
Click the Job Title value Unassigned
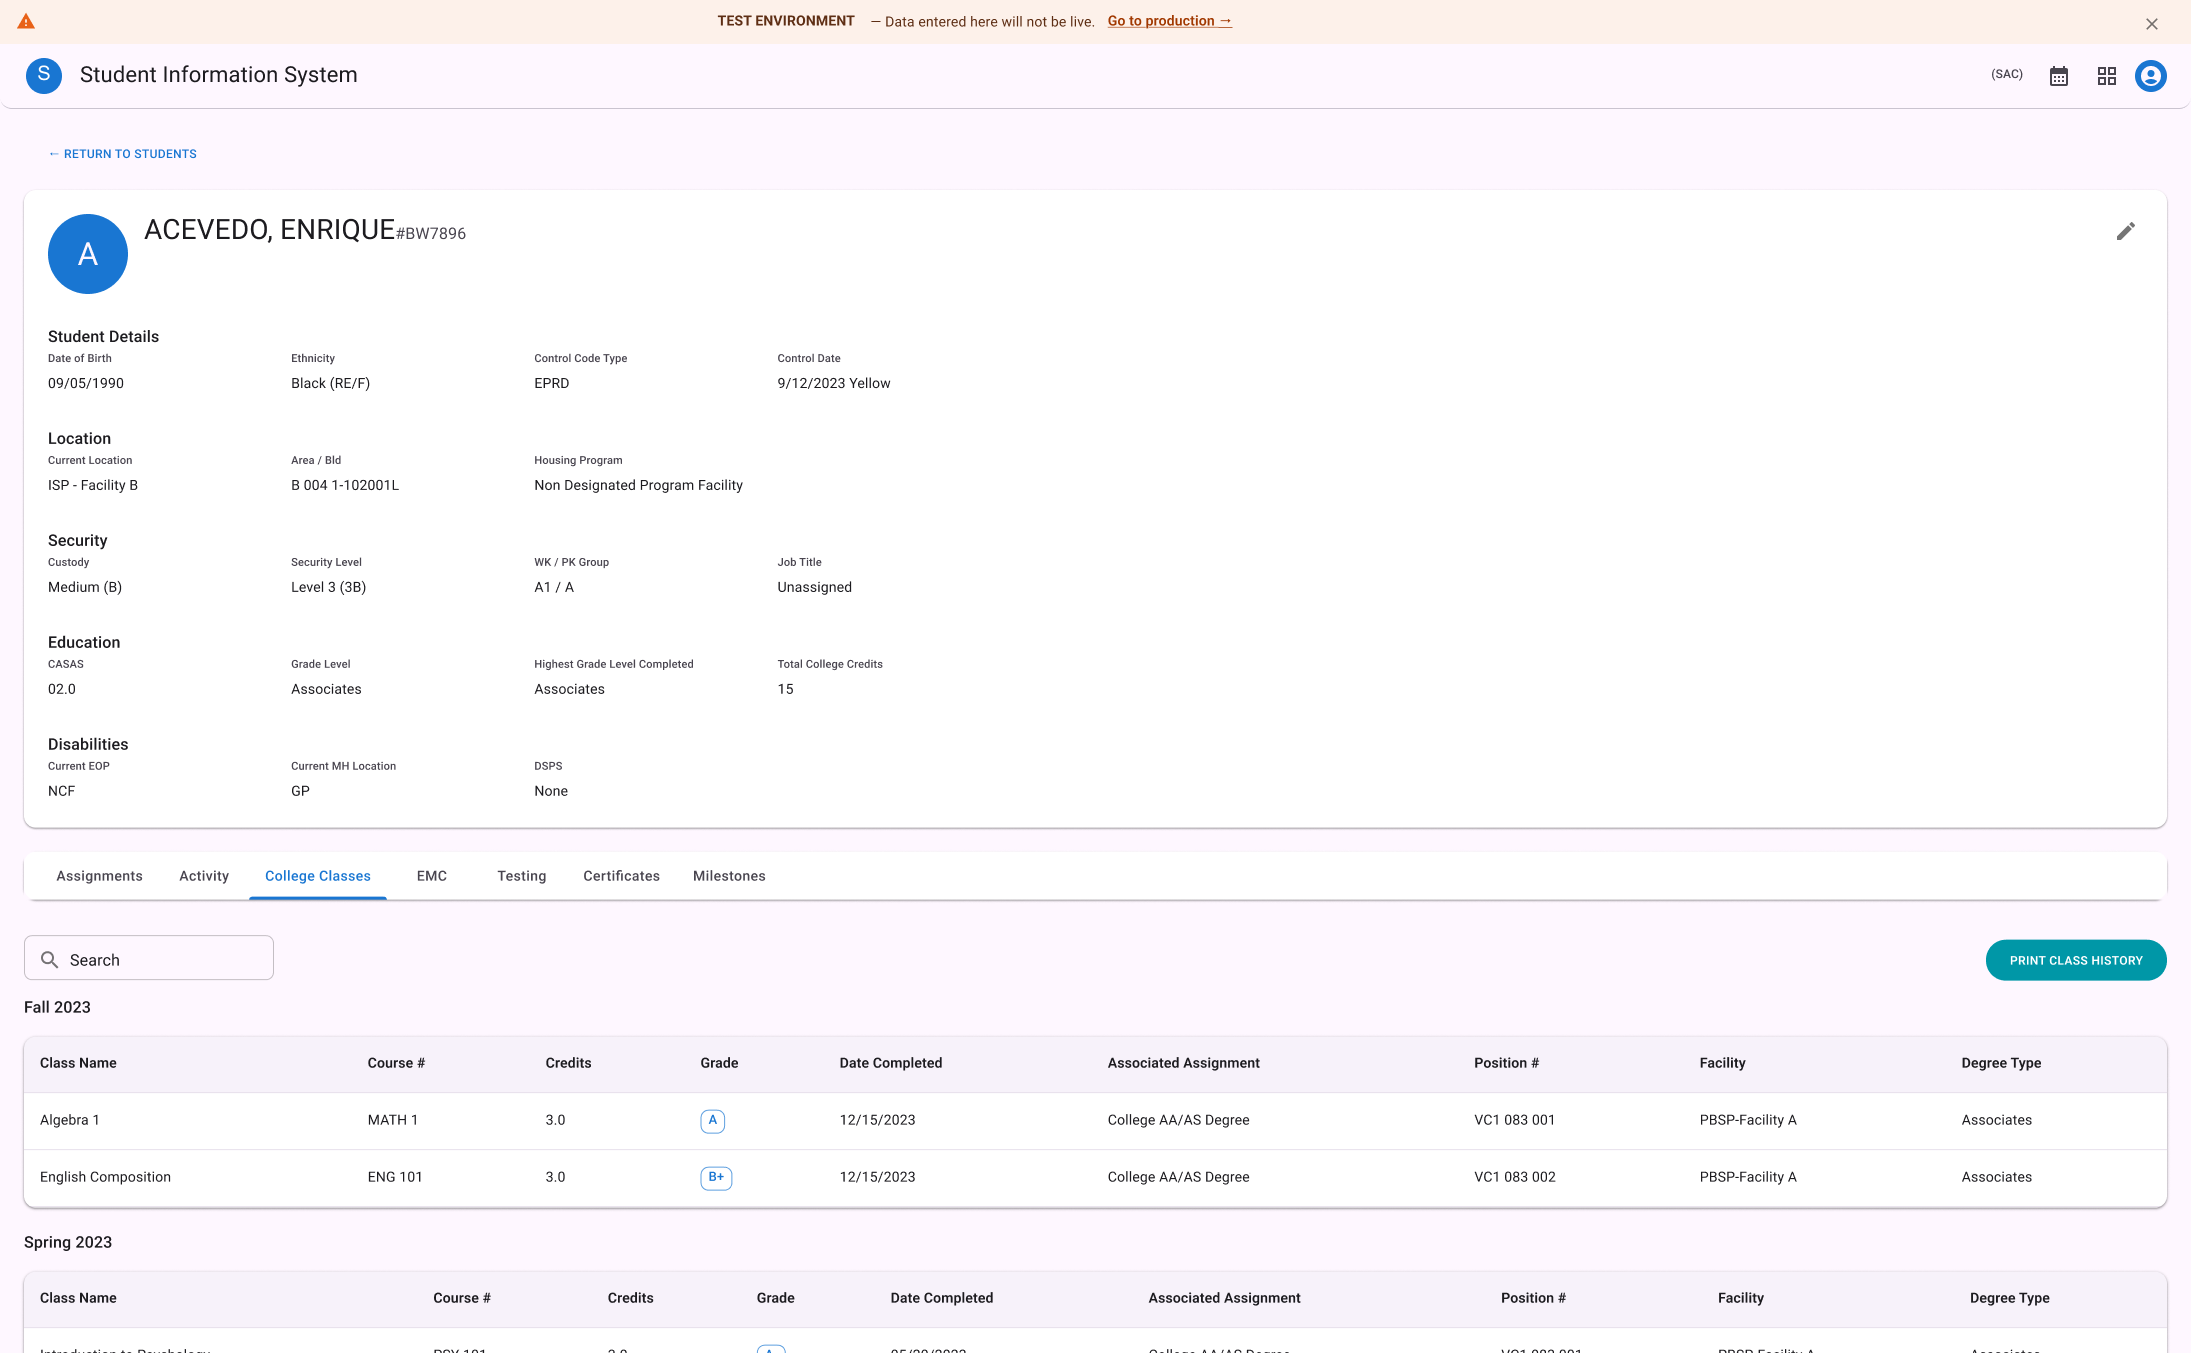point(814,587)
